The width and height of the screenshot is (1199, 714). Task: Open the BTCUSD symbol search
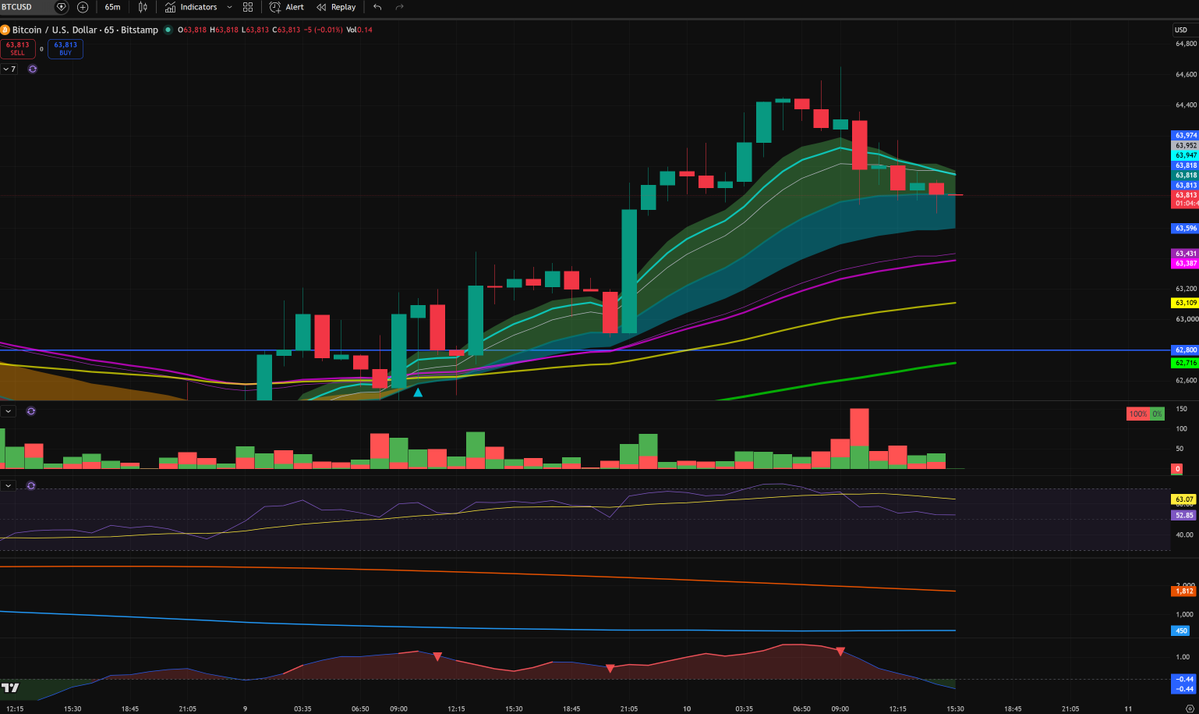(17, 7)
